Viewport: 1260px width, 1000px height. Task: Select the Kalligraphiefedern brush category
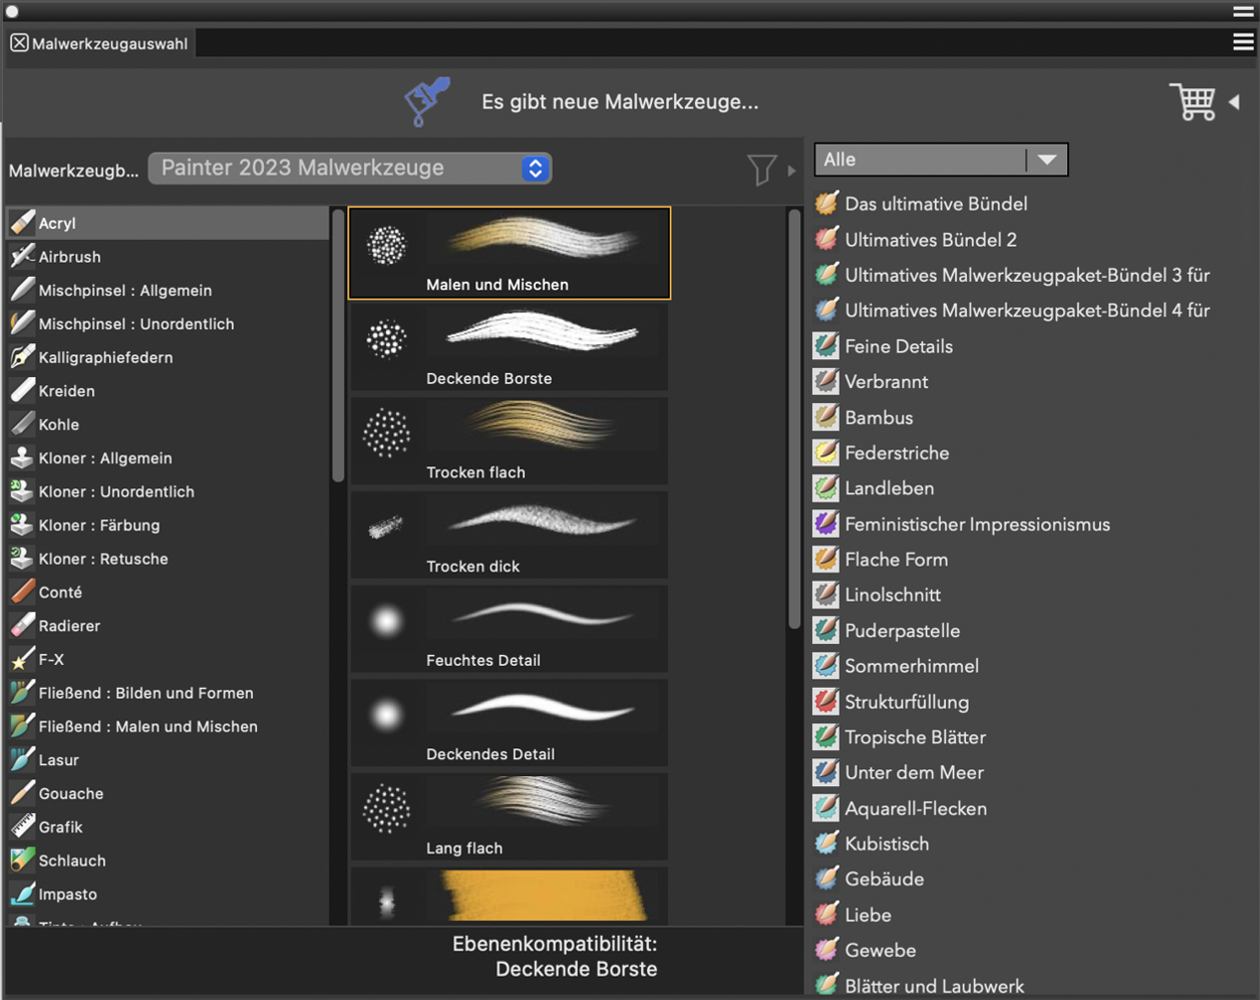(x=105, y=358)
